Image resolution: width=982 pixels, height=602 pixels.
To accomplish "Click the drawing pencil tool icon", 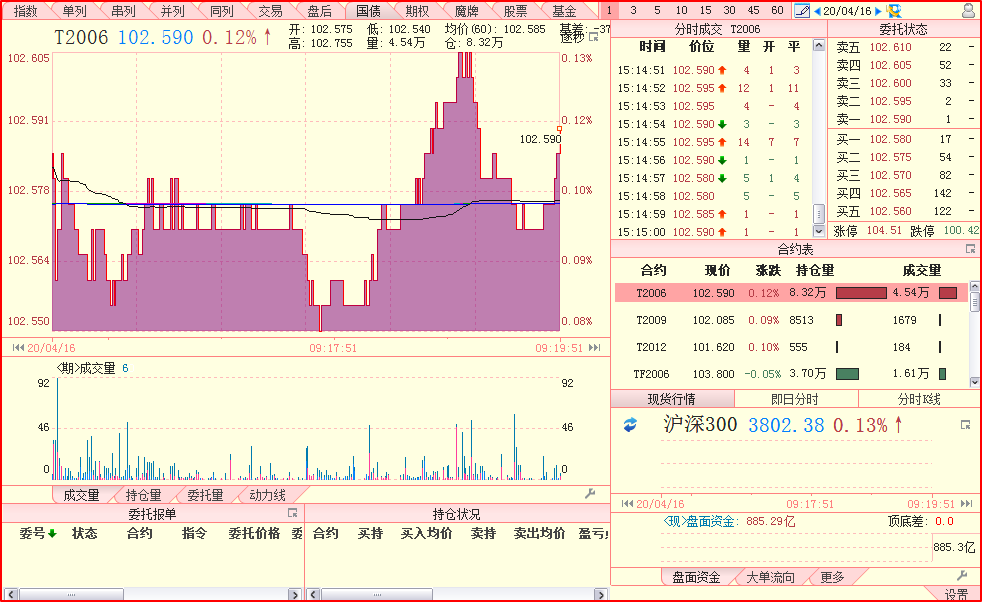I will point(801,11).
